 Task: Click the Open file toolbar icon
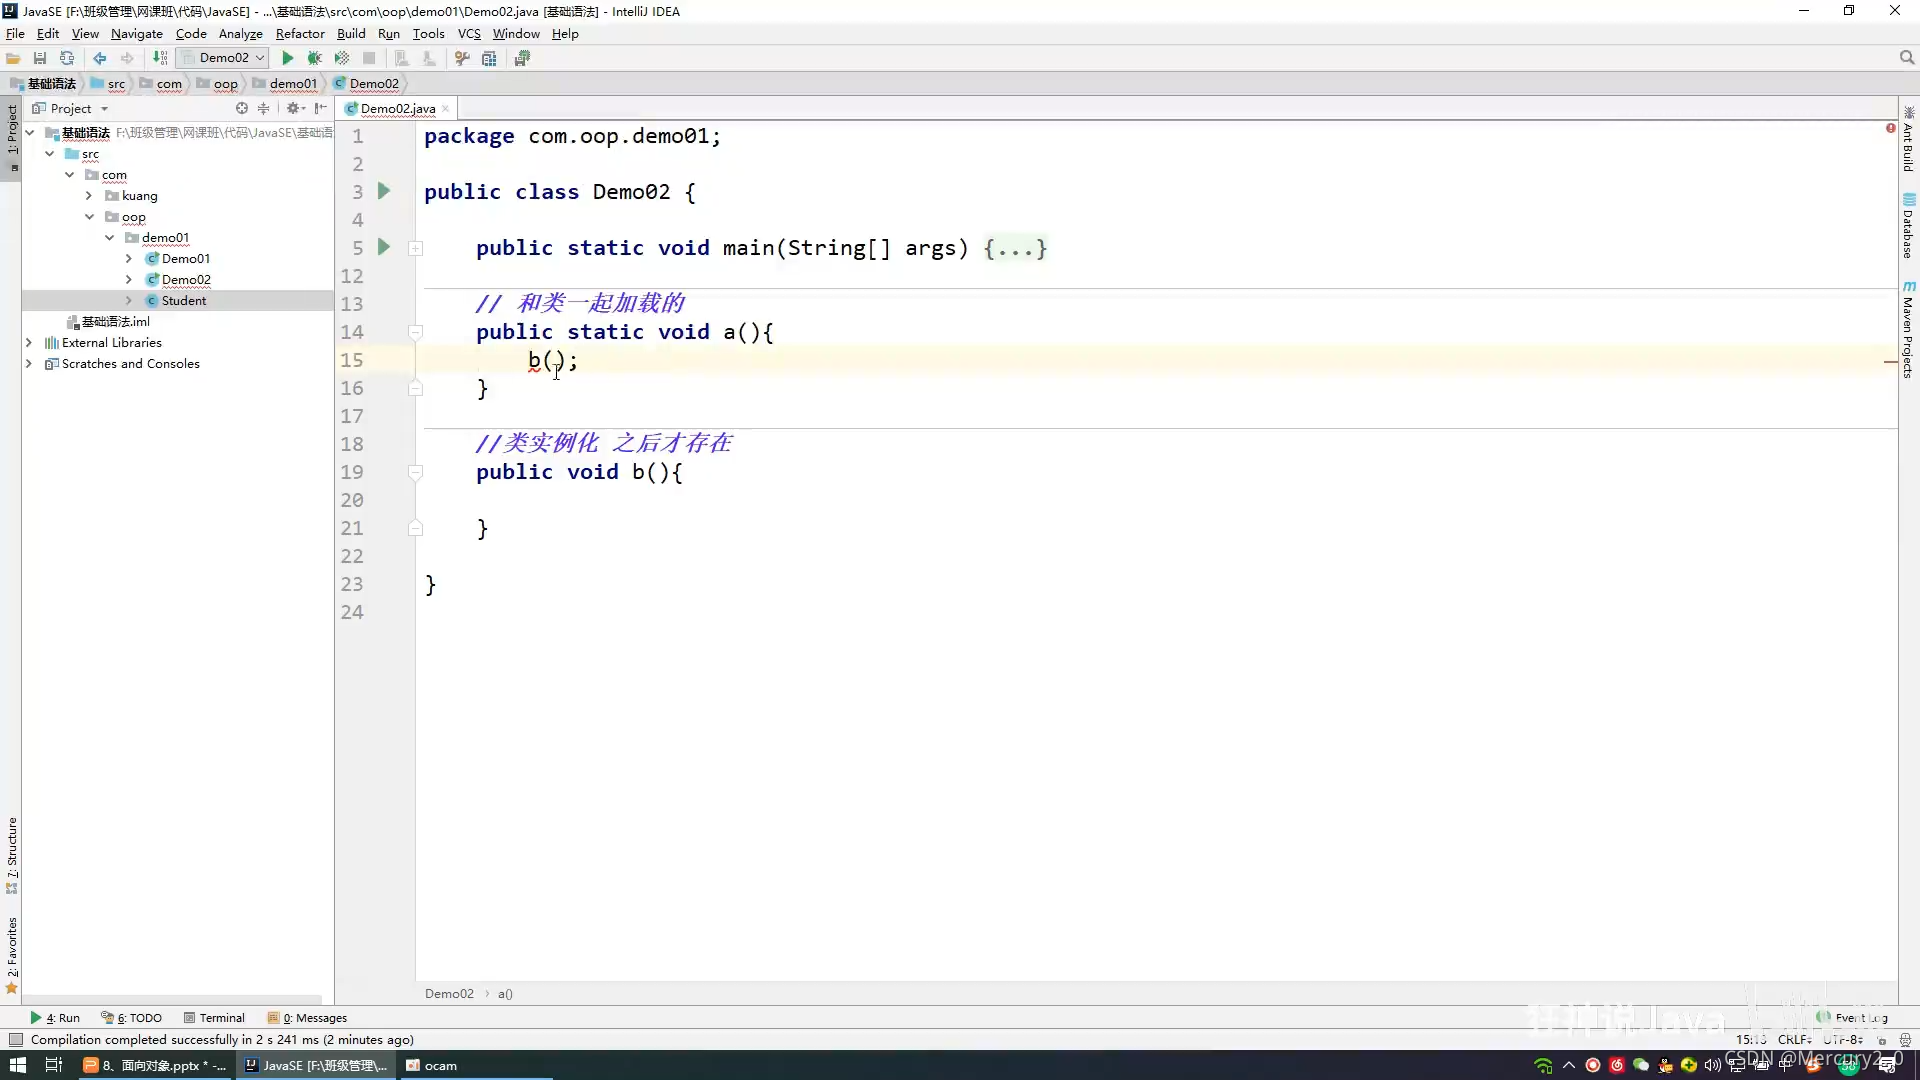[x=13, y=58]
